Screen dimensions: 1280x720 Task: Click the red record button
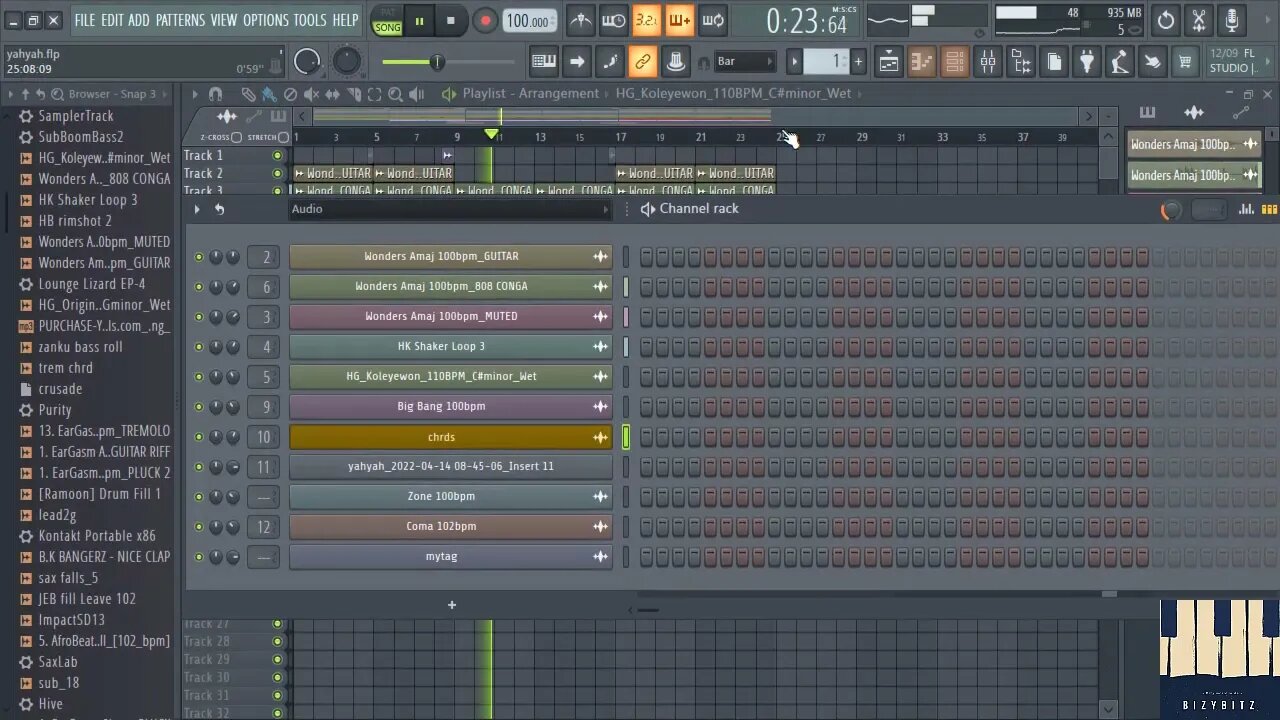(485, 20)
